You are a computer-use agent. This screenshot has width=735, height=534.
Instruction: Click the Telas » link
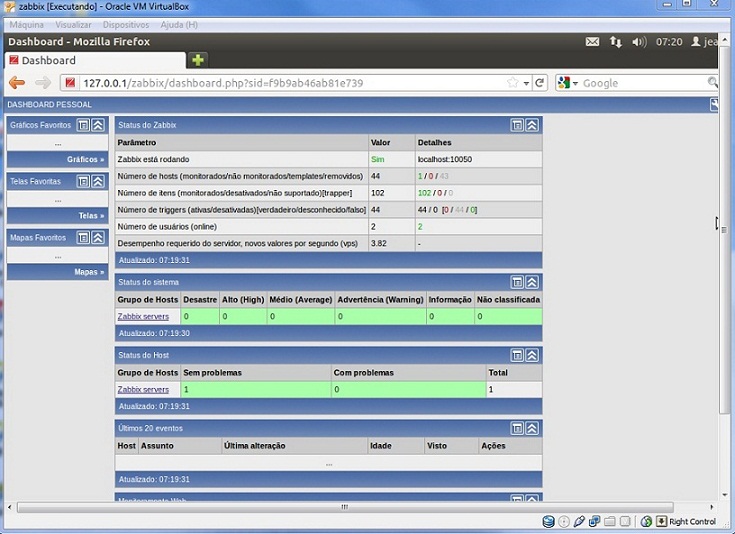pos(91,216)
